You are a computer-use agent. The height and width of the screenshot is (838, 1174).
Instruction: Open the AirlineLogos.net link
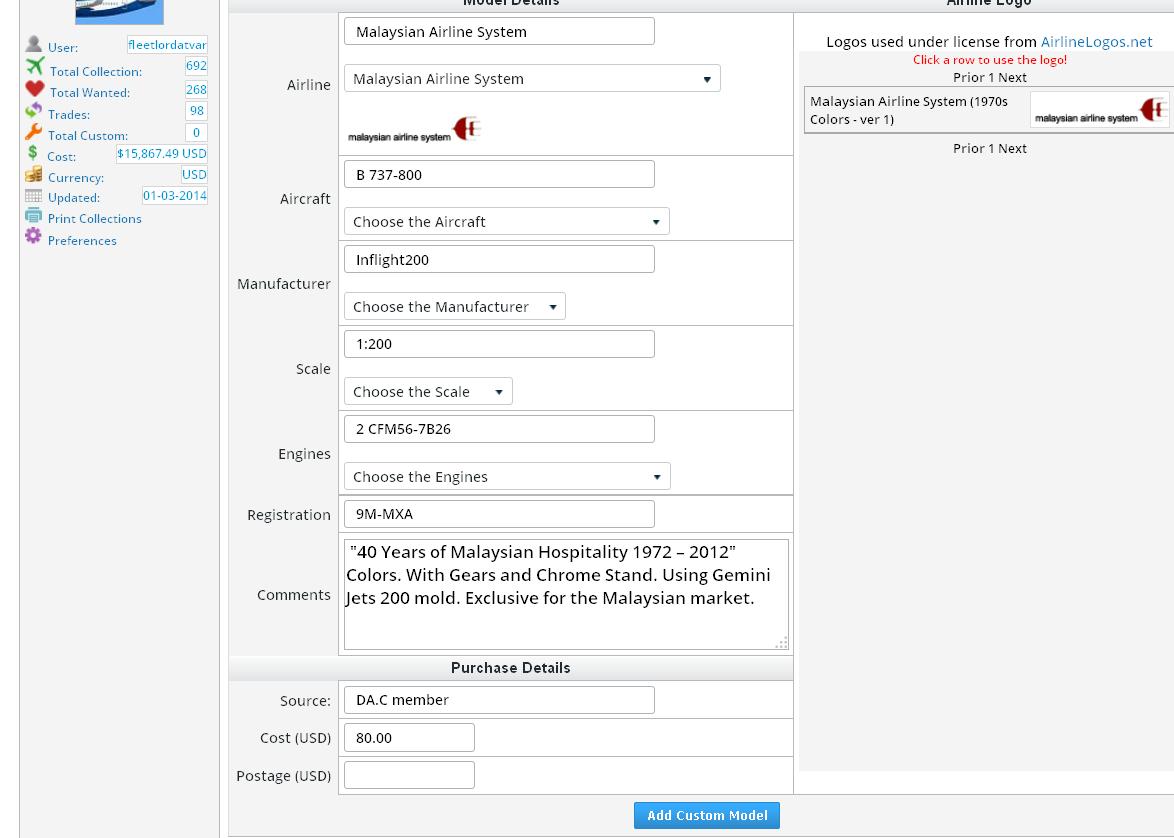coord(1096,42)
